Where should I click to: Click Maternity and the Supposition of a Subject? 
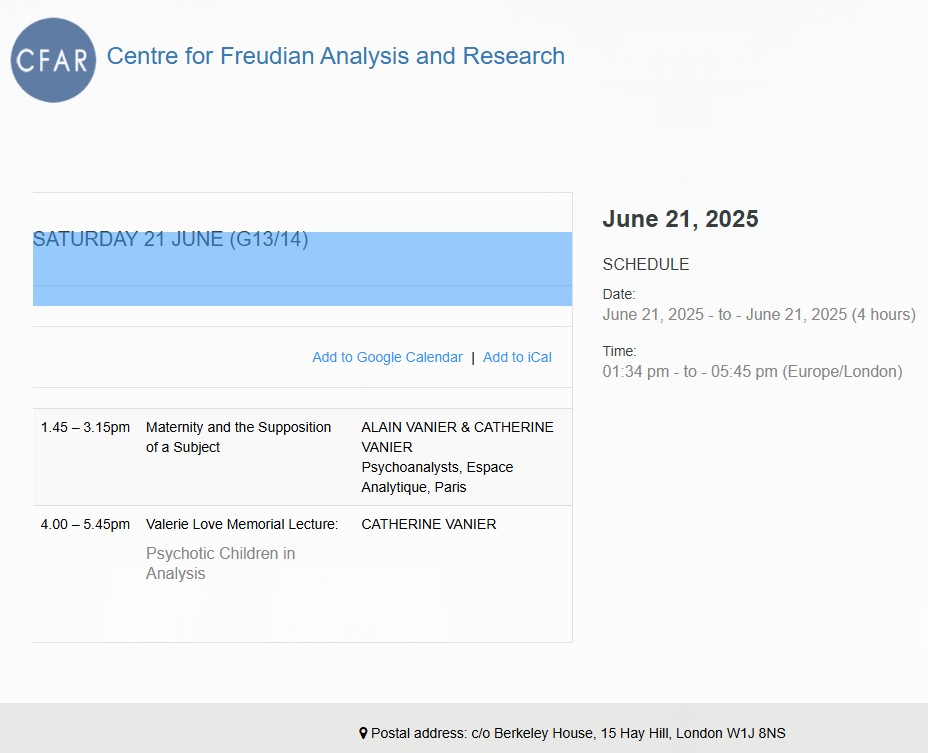pyautogui.click(x=238, y=437)
